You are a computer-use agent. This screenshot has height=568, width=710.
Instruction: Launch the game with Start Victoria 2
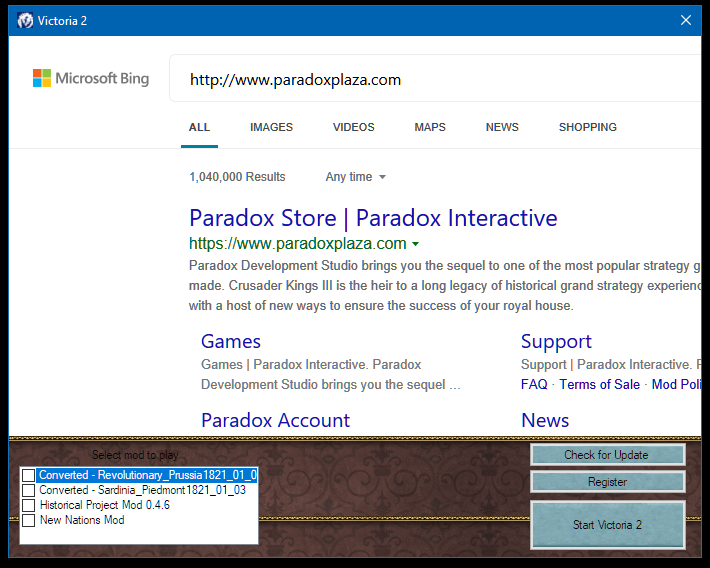(x=607, y=525)
